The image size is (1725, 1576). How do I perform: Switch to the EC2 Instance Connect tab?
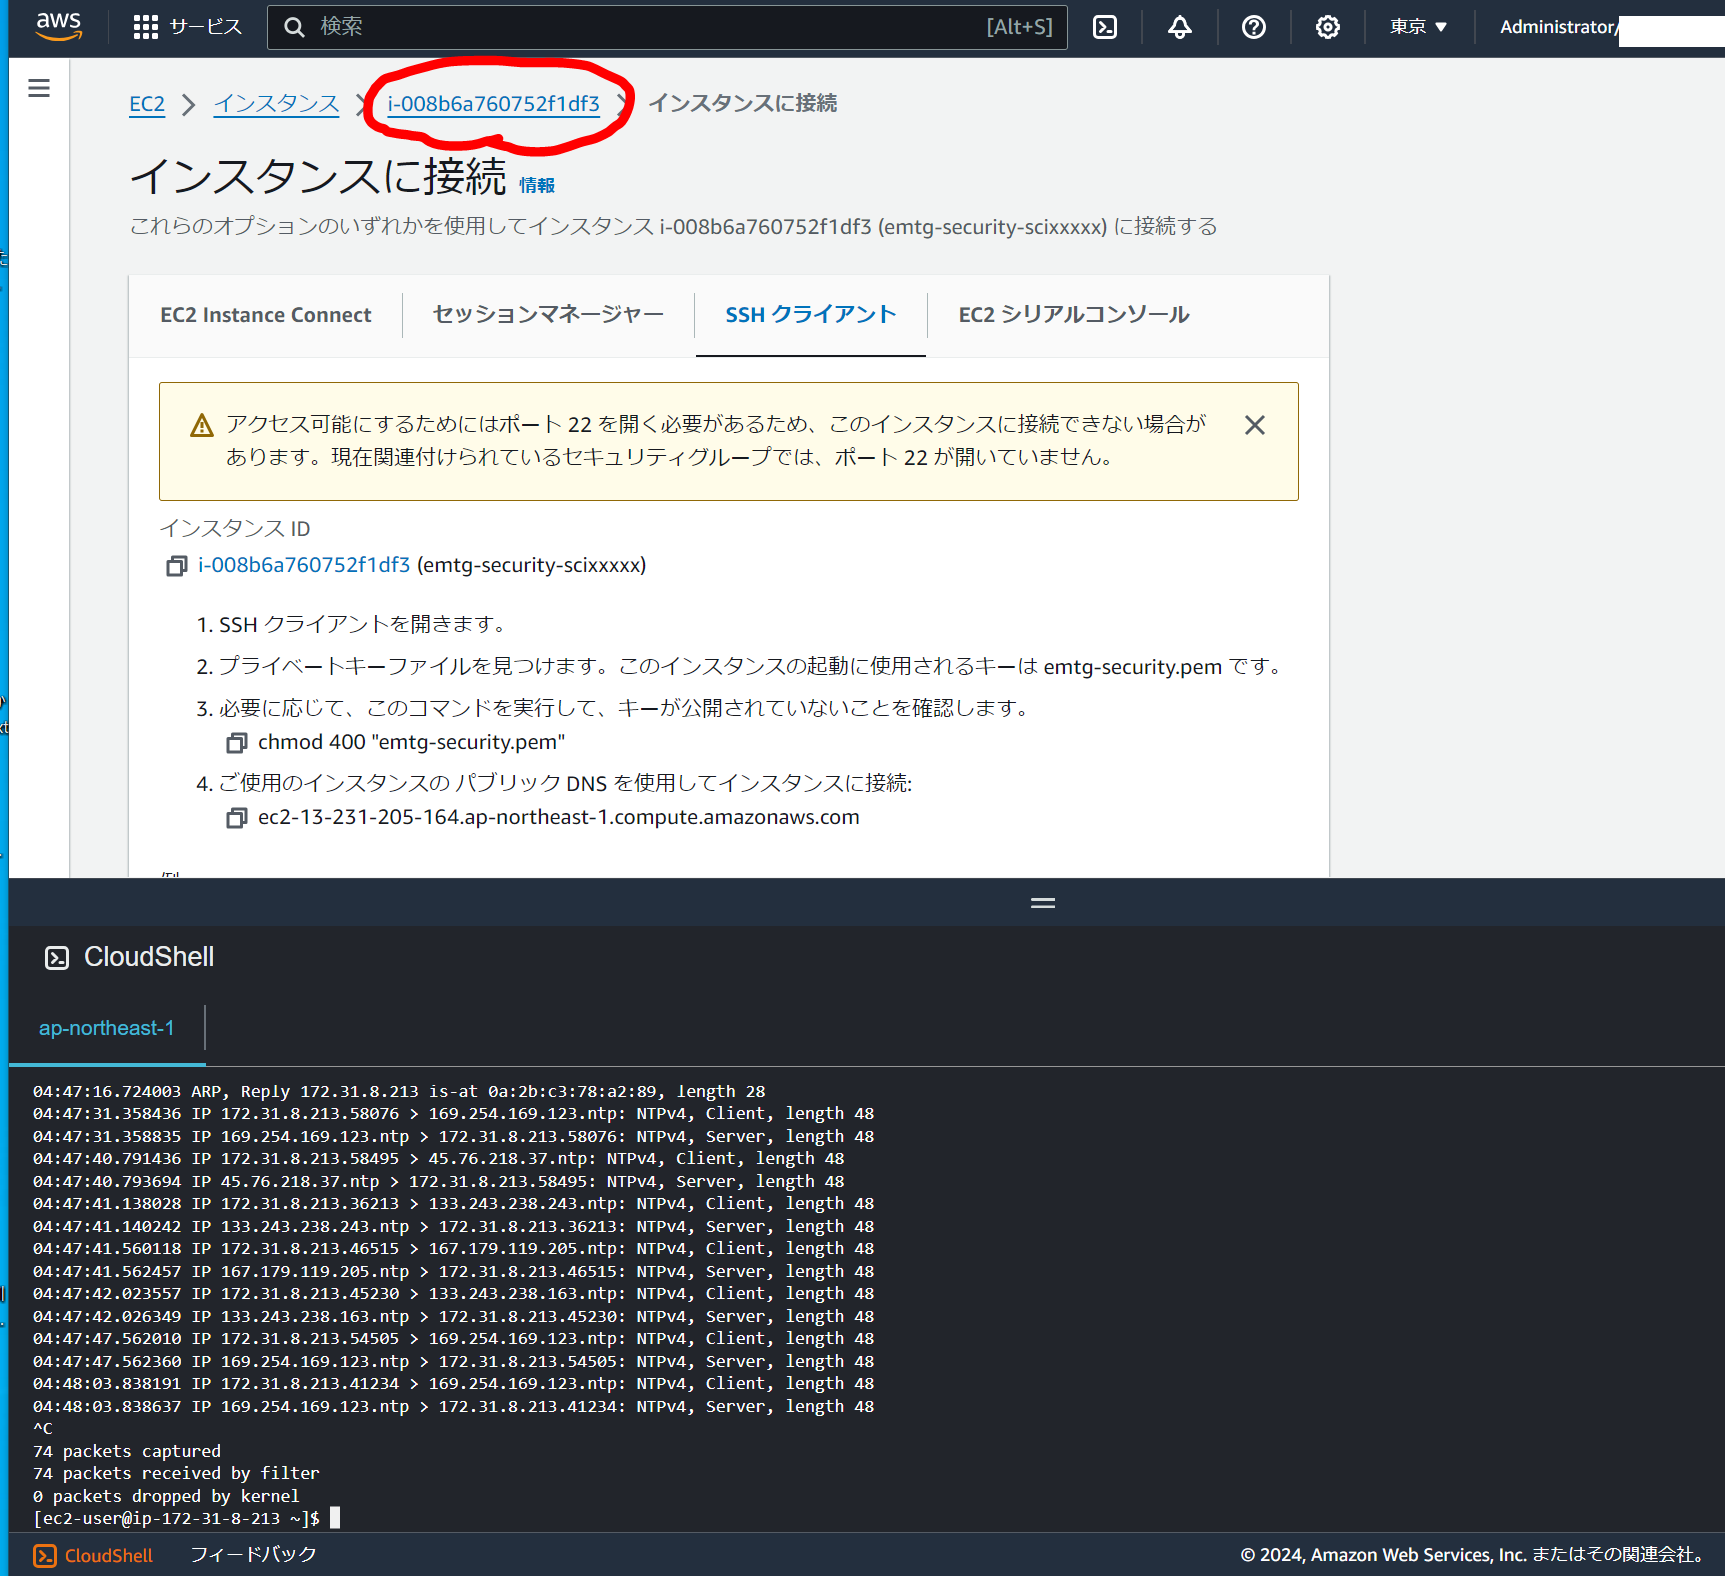click(266, 315)
